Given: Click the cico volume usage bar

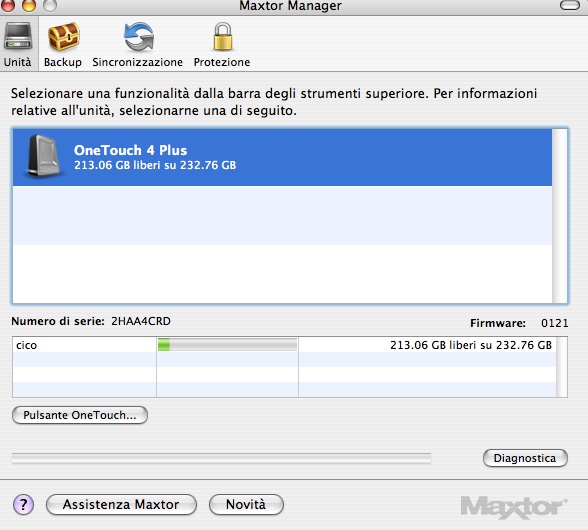Looking at the screenshot, I should [x=227, y=345].
